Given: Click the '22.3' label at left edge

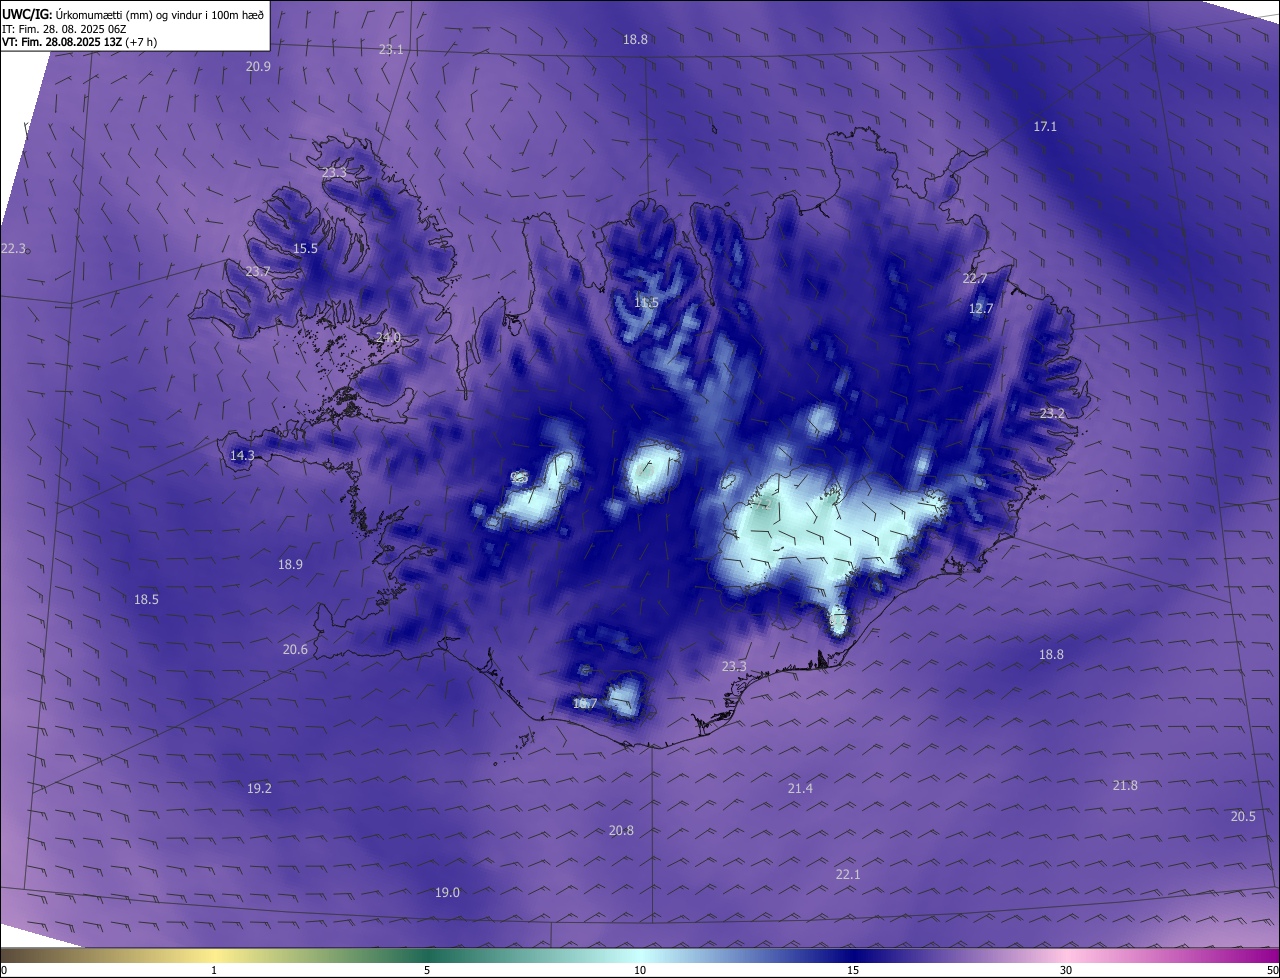Looking at the screenshot, I should (14, 248).
